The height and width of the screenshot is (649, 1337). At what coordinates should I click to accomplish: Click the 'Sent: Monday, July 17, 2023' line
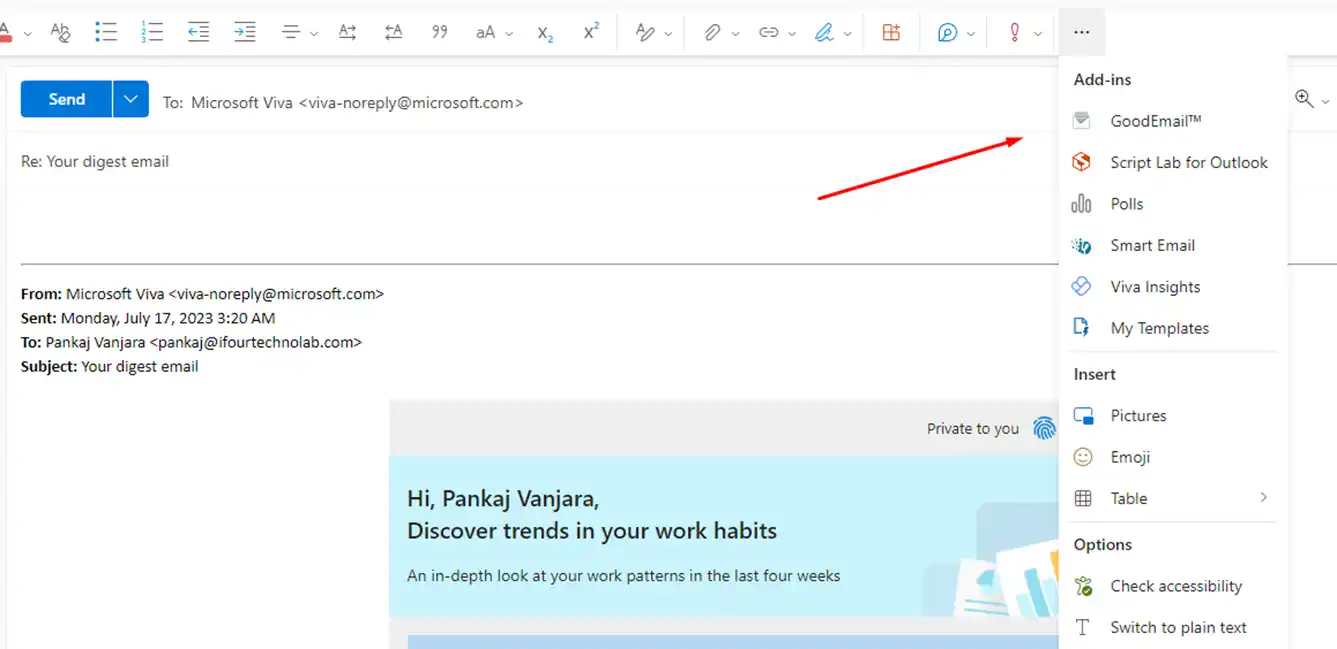point(148,318)
